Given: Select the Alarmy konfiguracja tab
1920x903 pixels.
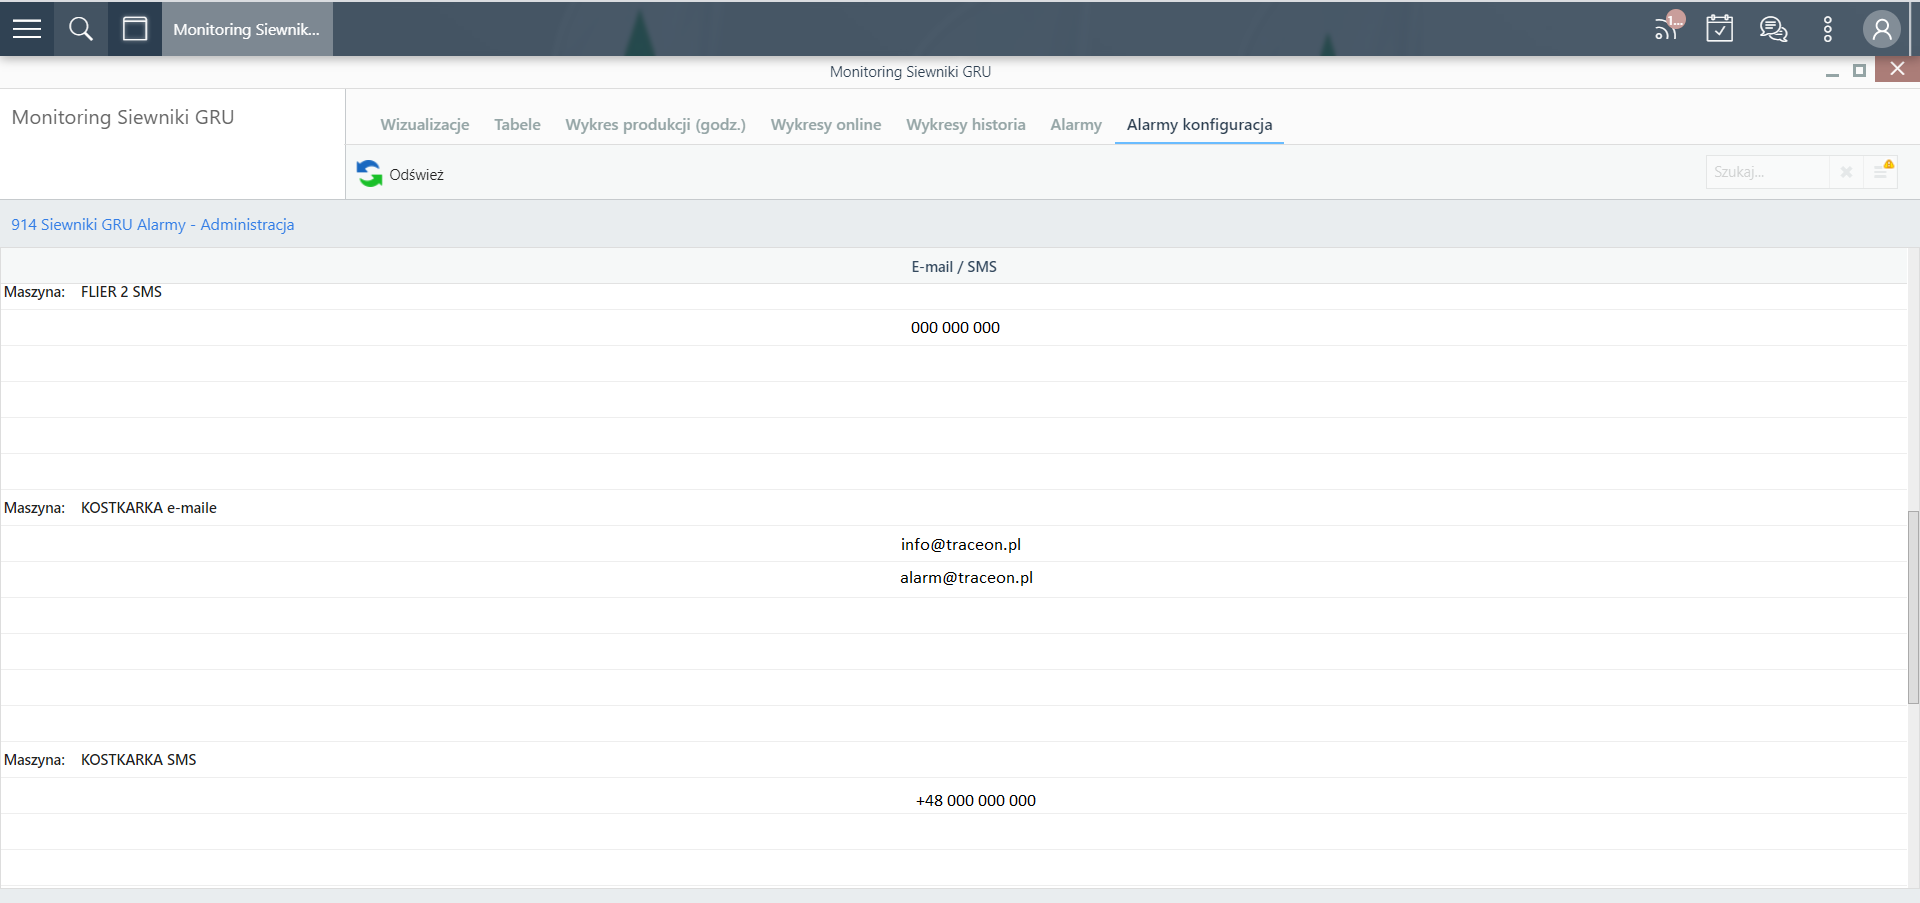Looking at the screenshot, I should pos(1199,125).
